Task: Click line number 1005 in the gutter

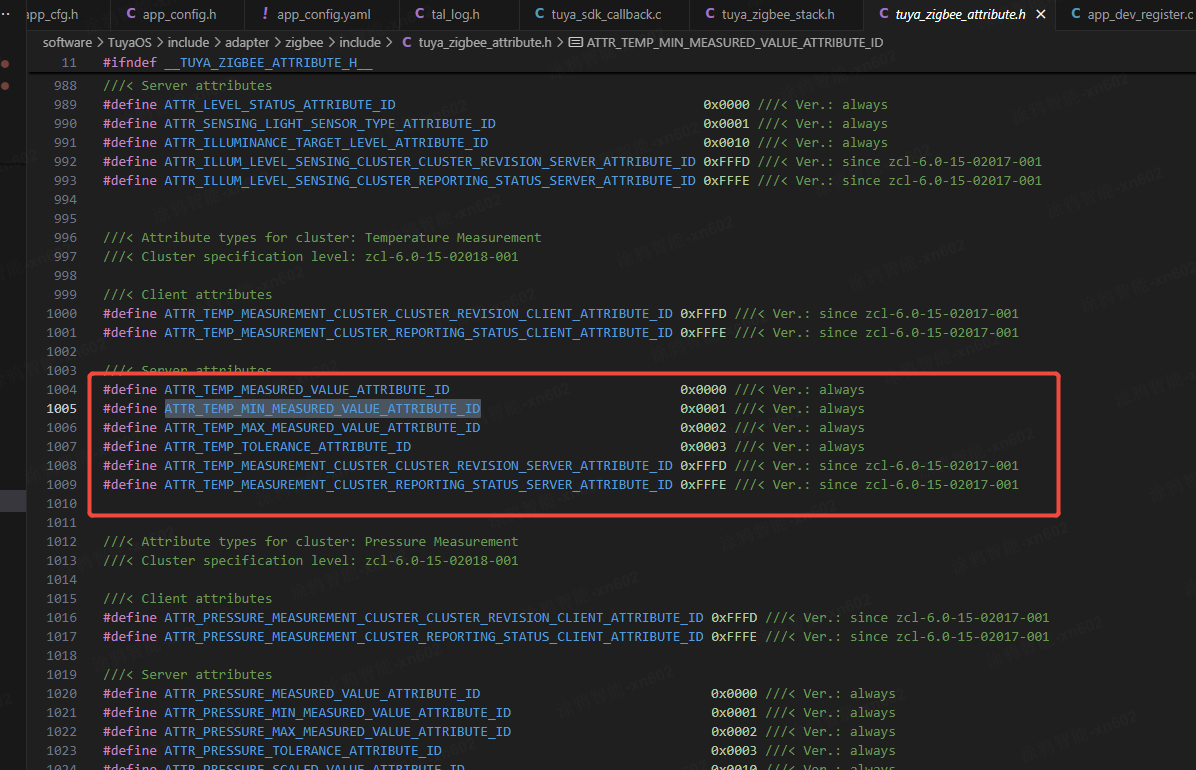Action: pos(61,409)
